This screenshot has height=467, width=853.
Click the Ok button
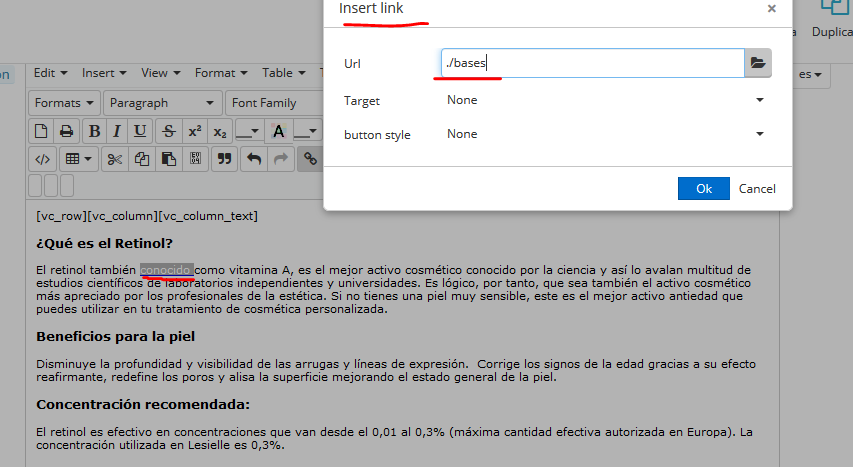[x=704, y=189]
